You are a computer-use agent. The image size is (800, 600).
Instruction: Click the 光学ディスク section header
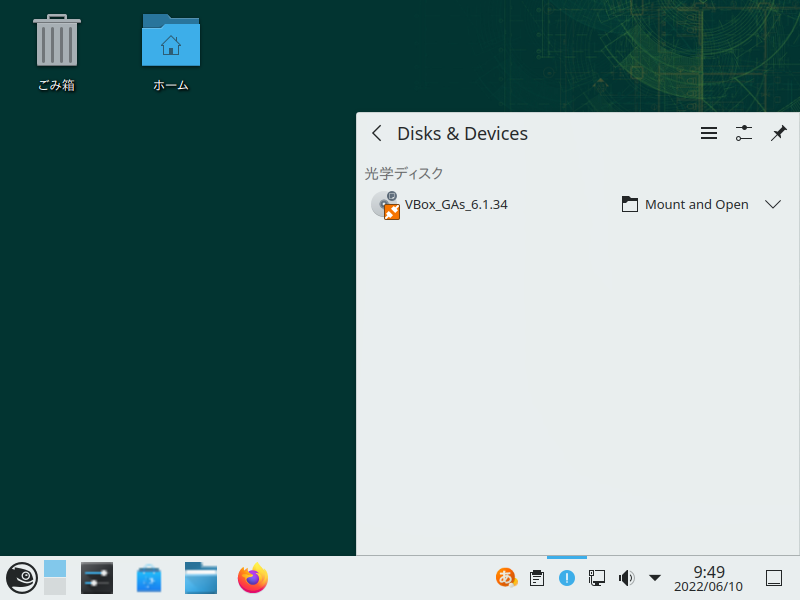pos(404,173)
